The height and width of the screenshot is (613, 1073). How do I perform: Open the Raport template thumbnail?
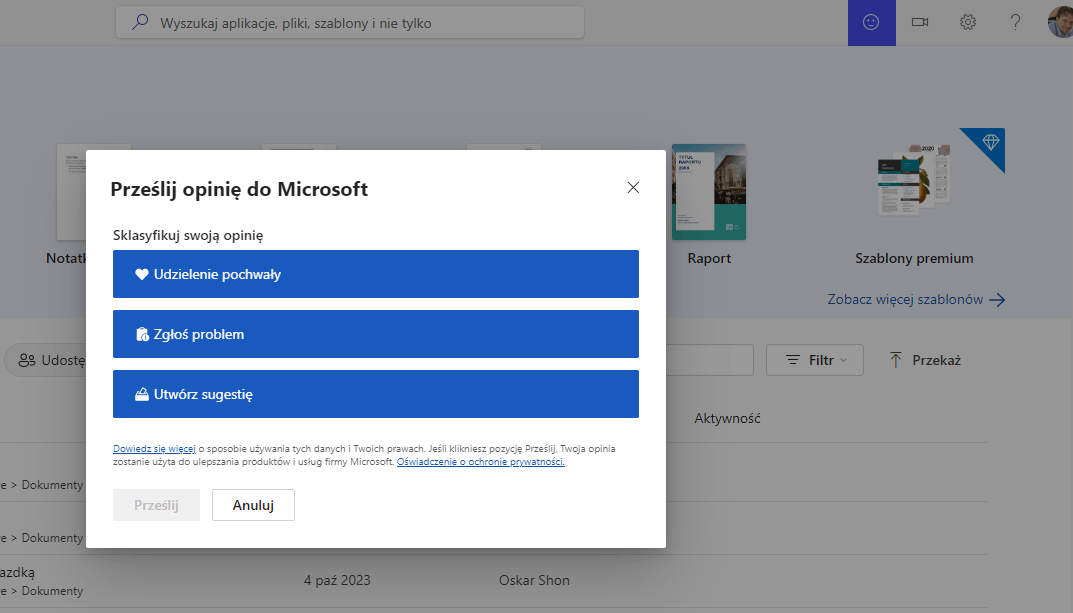[709, 192]
